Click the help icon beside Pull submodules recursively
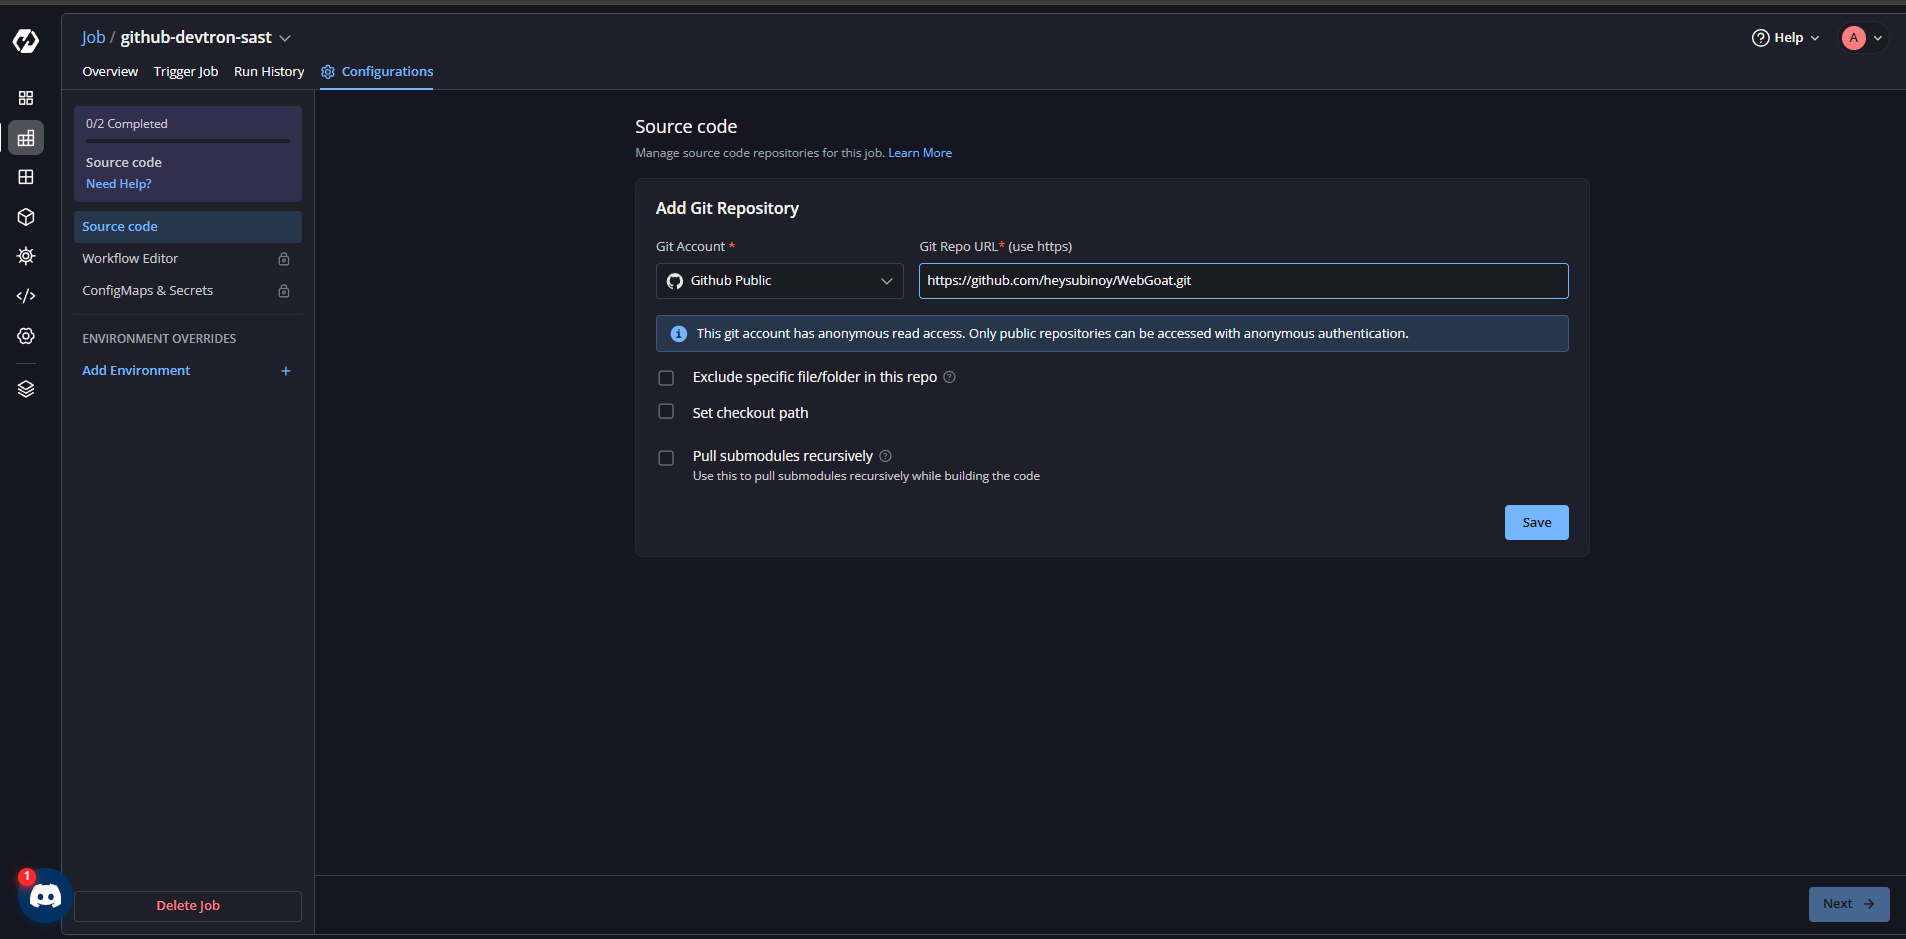Screen dimensions: 1906x939 885,456
